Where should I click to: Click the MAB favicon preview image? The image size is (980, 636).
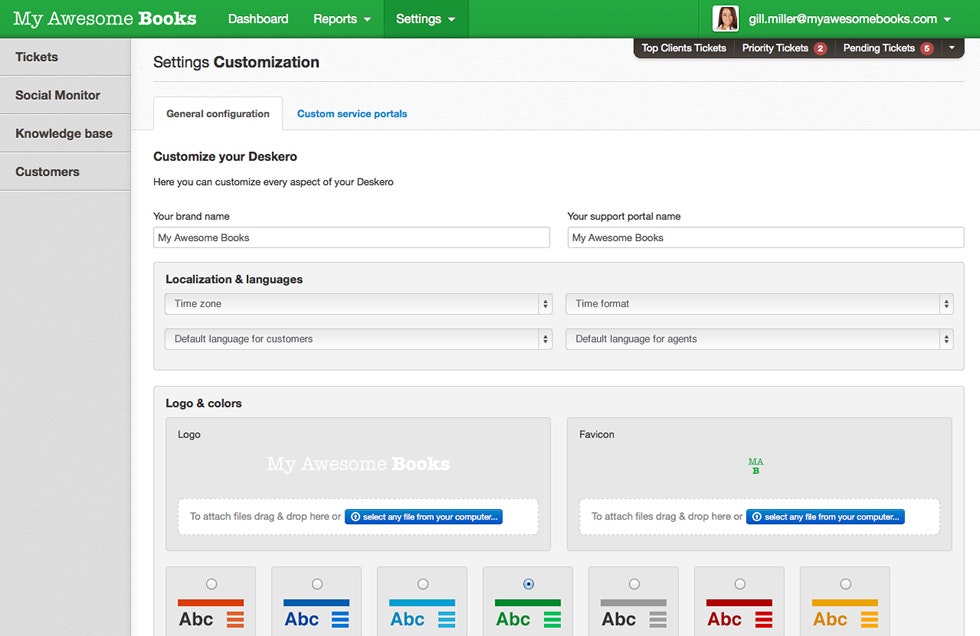[x=756, y=466]
